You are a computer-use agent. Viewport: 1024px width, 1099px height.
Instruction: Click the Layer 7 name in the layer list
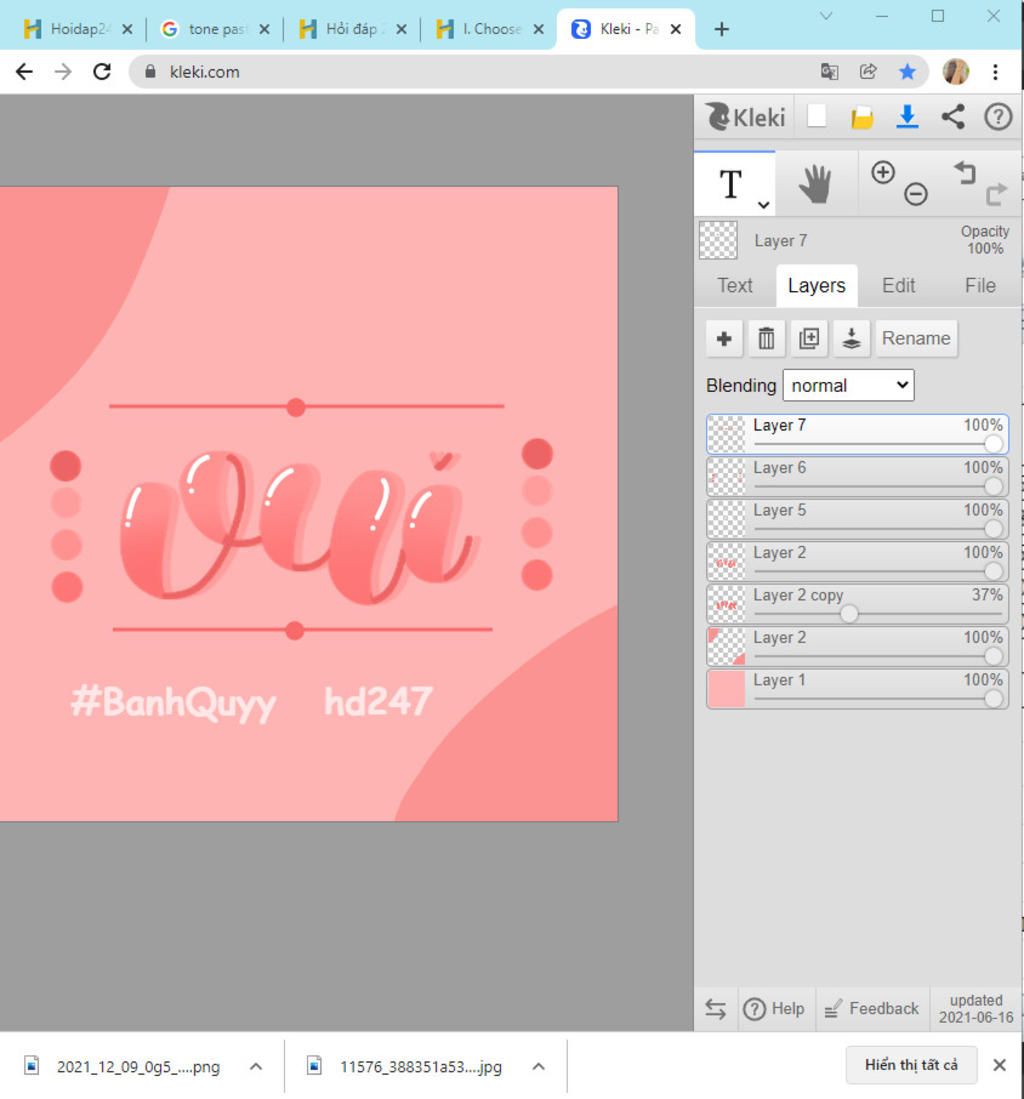pyautogui.click(x=779, y=425)
